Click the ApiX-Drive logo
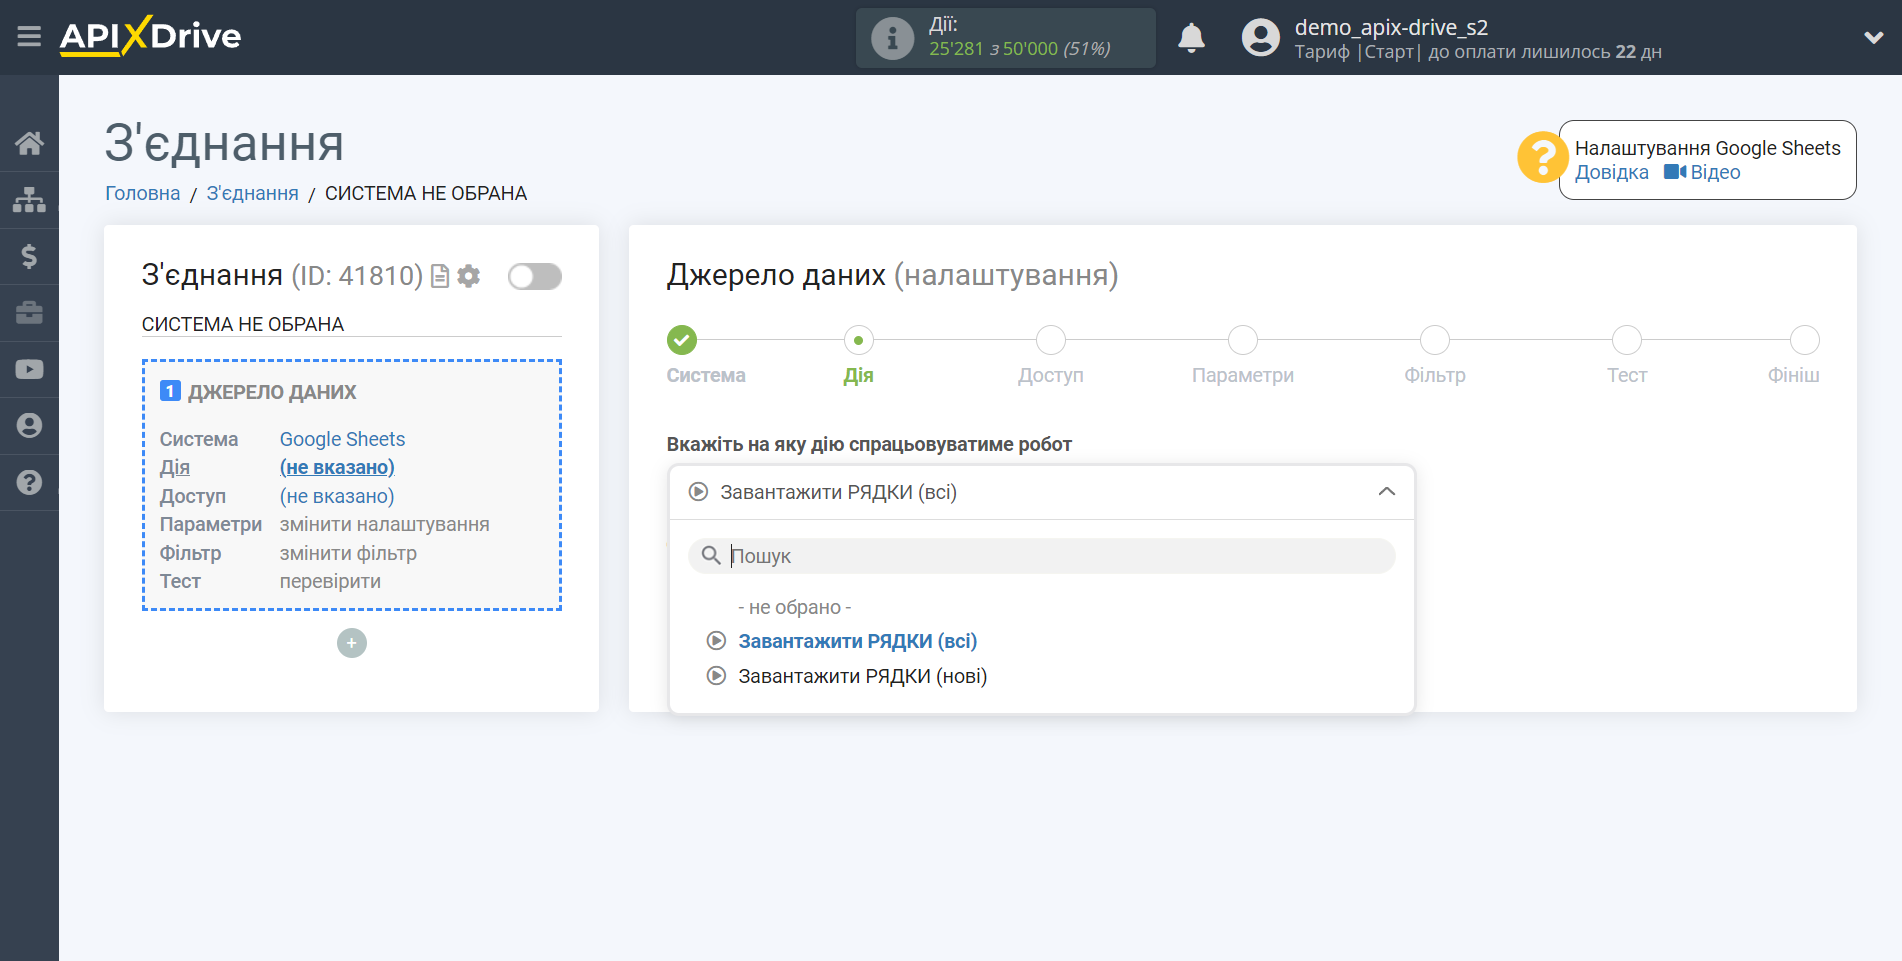 click(x=150, y=36)
